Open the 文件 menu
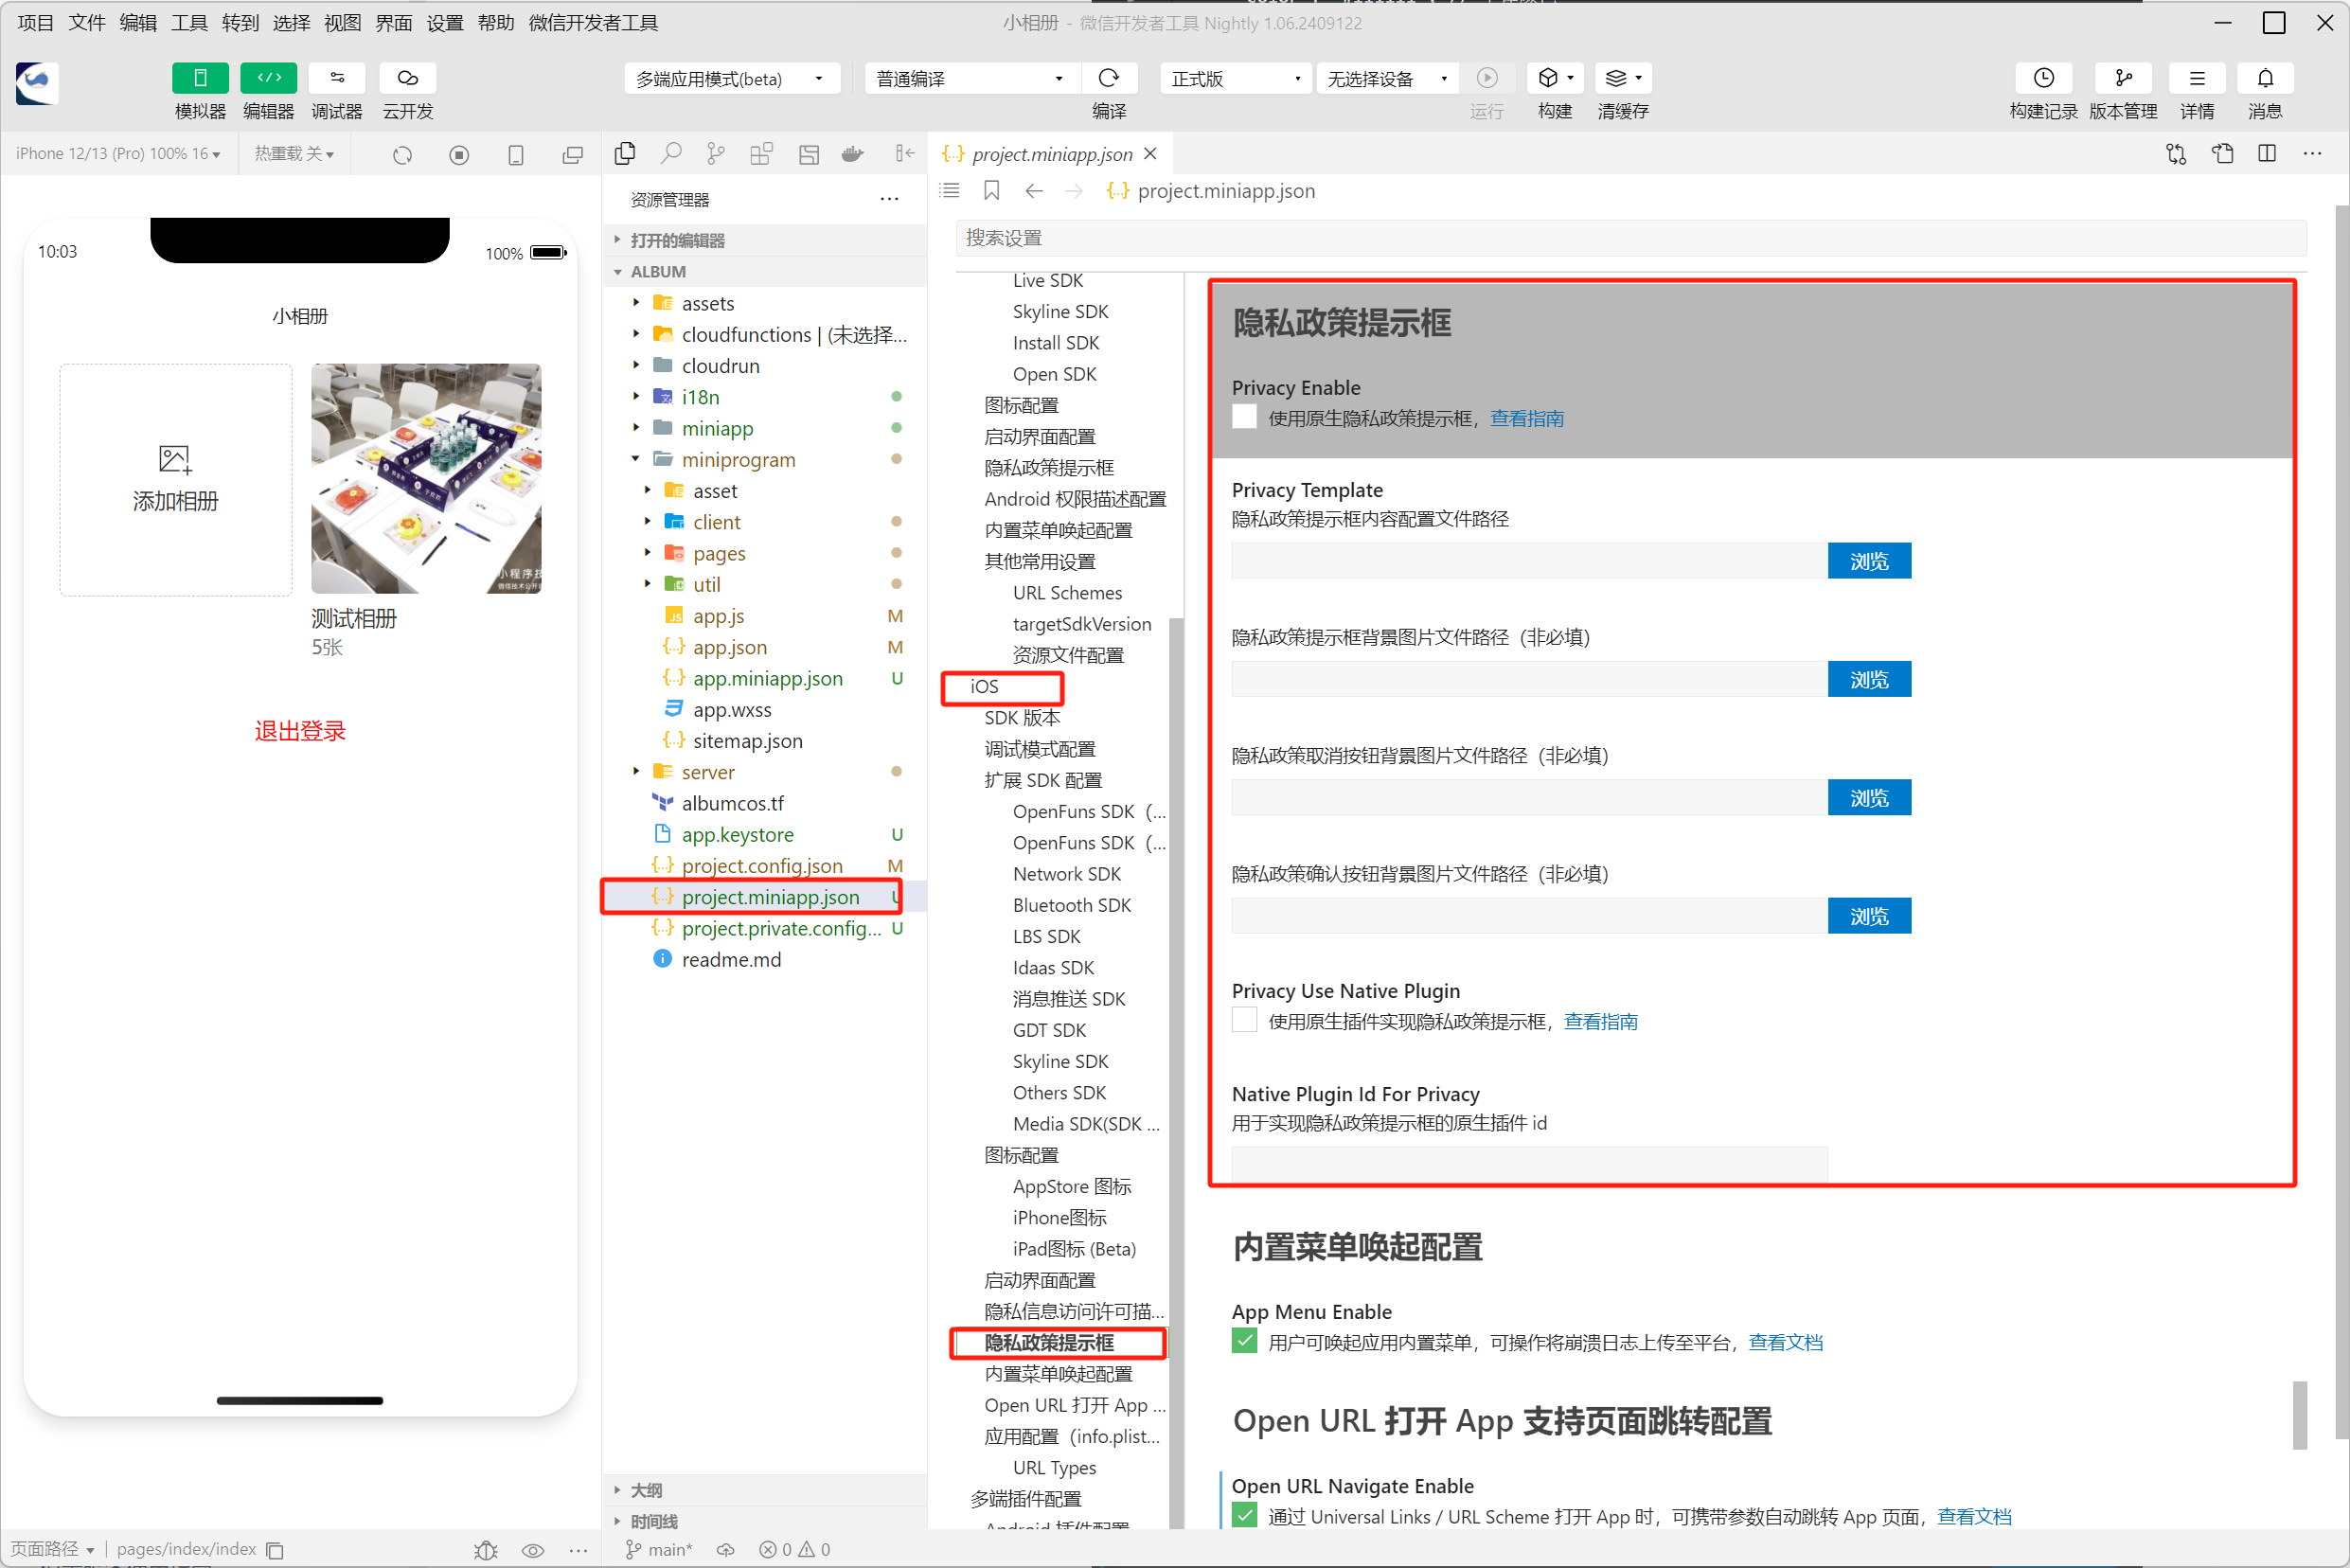The height and width of the screenshot is (1568, 2350). coord(86,22)
